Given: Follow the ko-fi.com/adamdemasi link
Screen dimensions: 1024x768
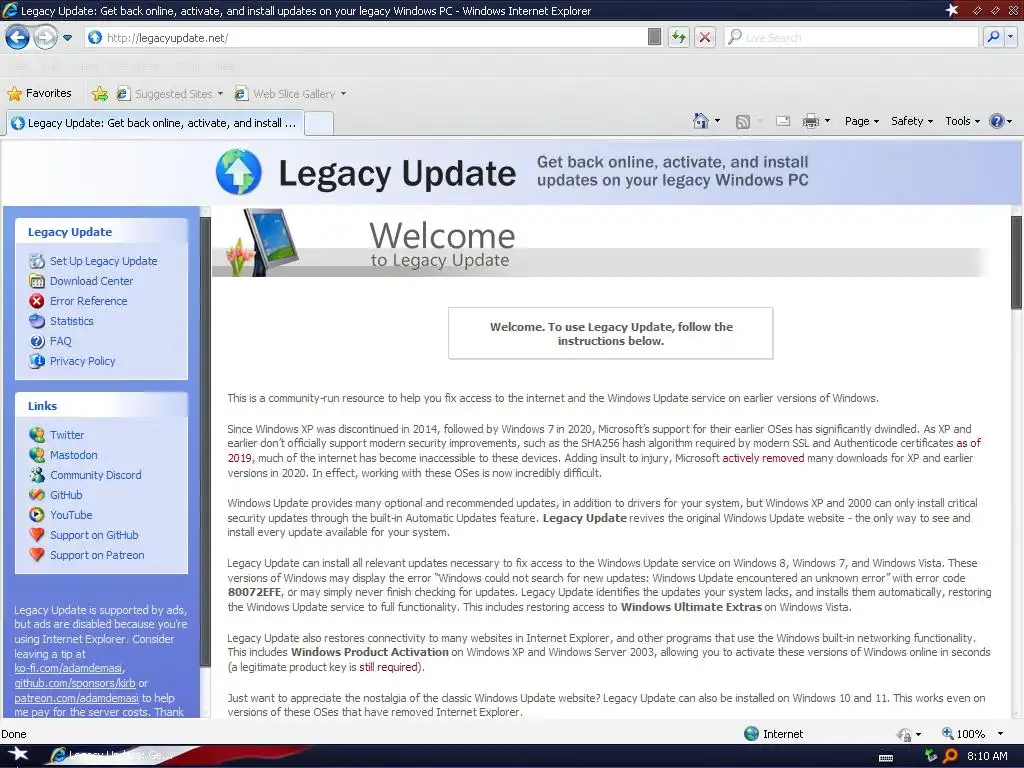Looking at the screenshot, I should coord(68,668).
